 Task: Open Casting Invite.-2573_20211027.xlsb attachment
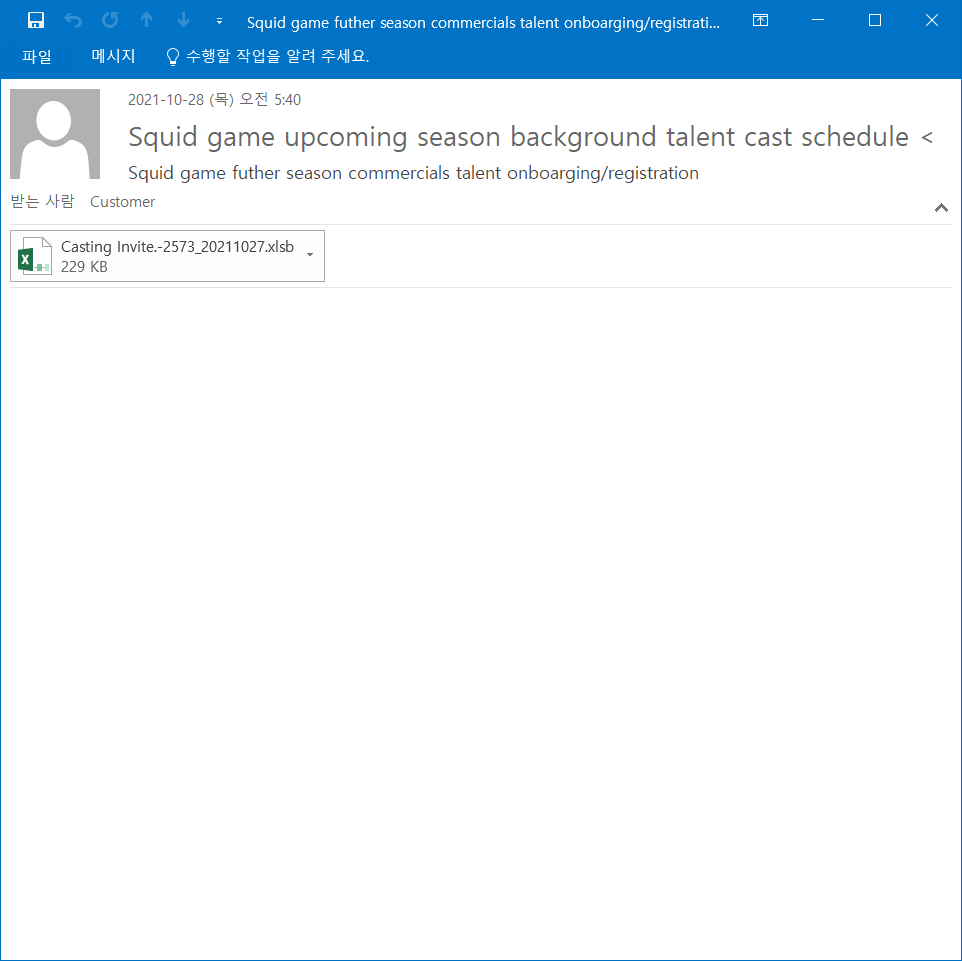167,256
